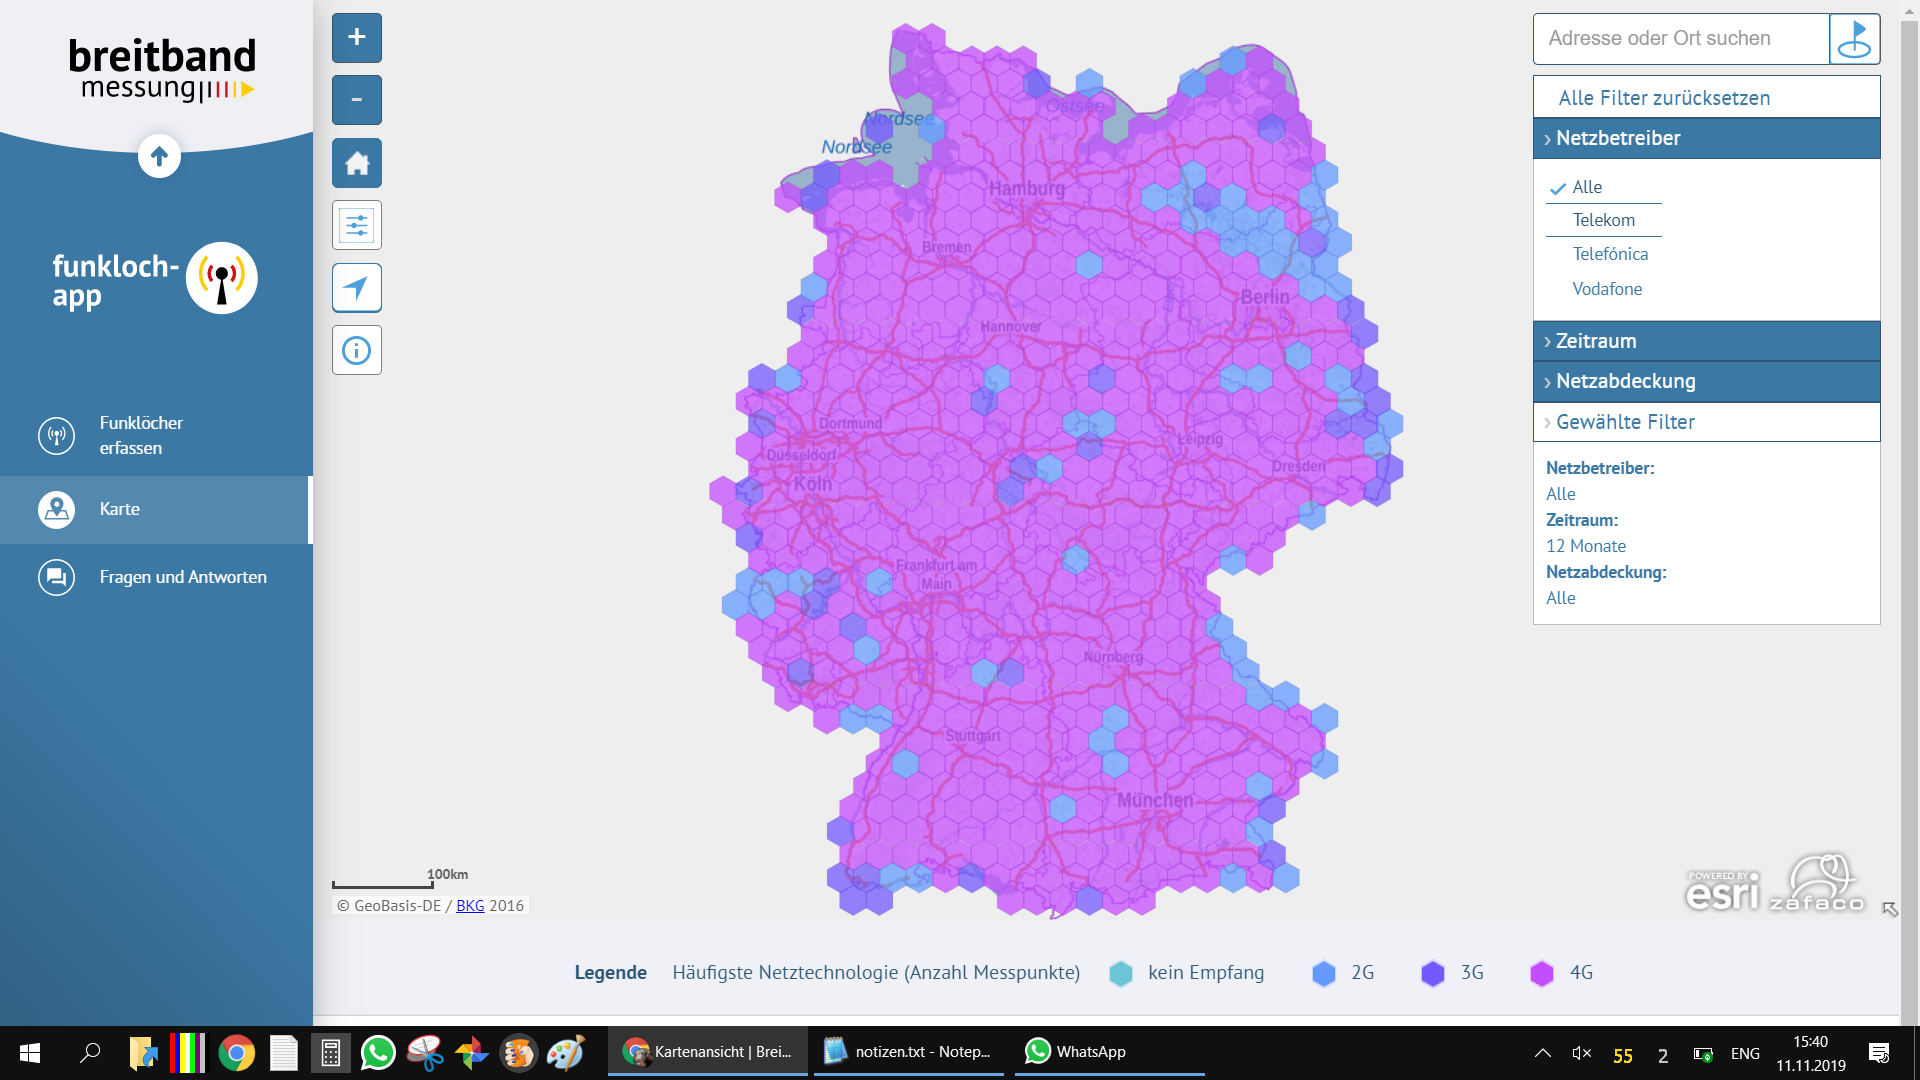Open the filter sliders icon
Screen dimensions: 1920x1080
[357, 226]
